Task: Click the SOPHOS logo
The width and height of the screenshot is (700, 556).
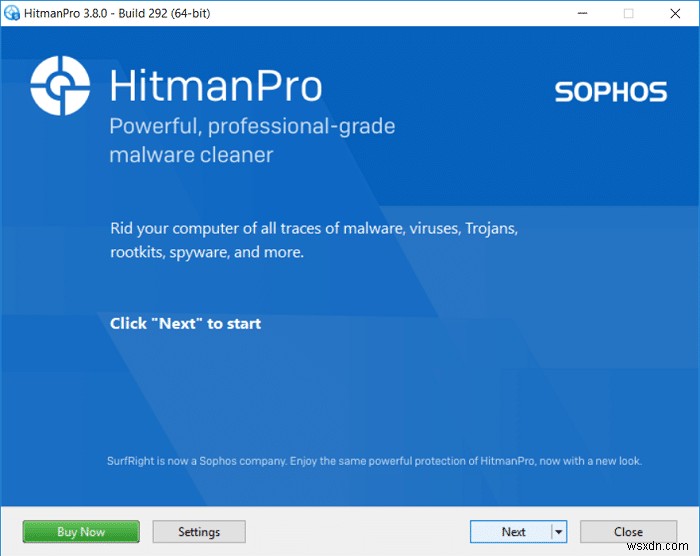Action: click(611, 92)
